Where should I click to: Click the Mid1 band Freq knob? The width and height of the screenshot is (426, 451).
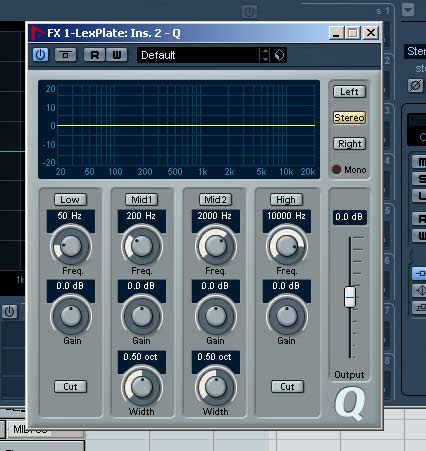(x=142, y=246)
